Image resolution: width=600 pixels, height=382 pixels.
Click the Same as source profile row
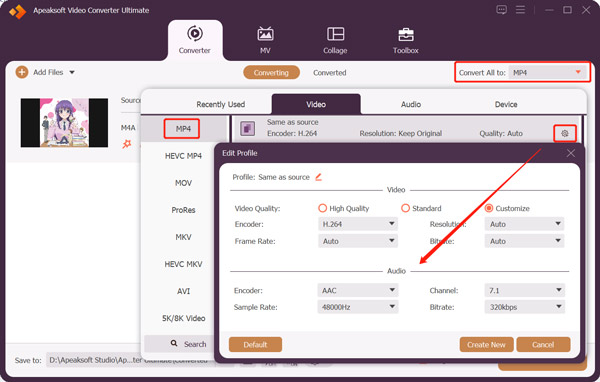click(x=406, y=129)
